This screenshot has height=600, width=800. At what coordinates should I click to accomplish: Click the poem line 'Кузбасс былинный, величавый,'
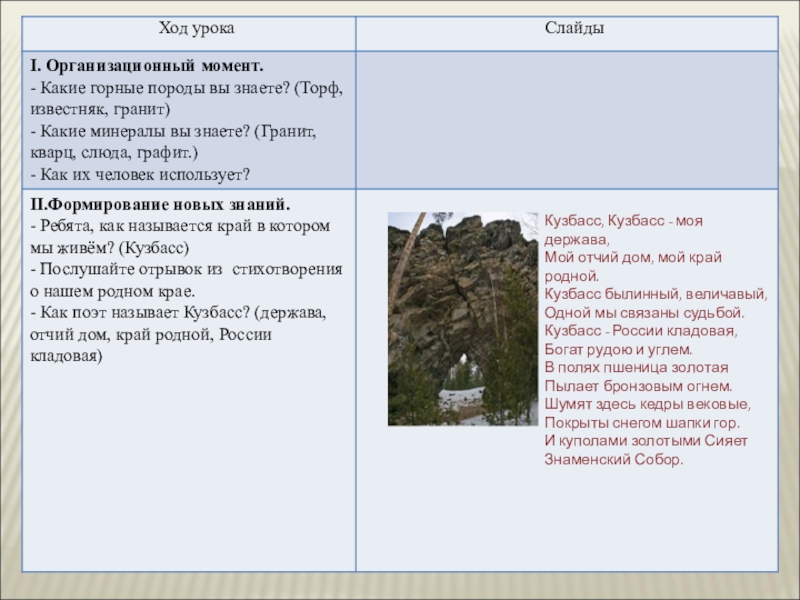point(656,294)
